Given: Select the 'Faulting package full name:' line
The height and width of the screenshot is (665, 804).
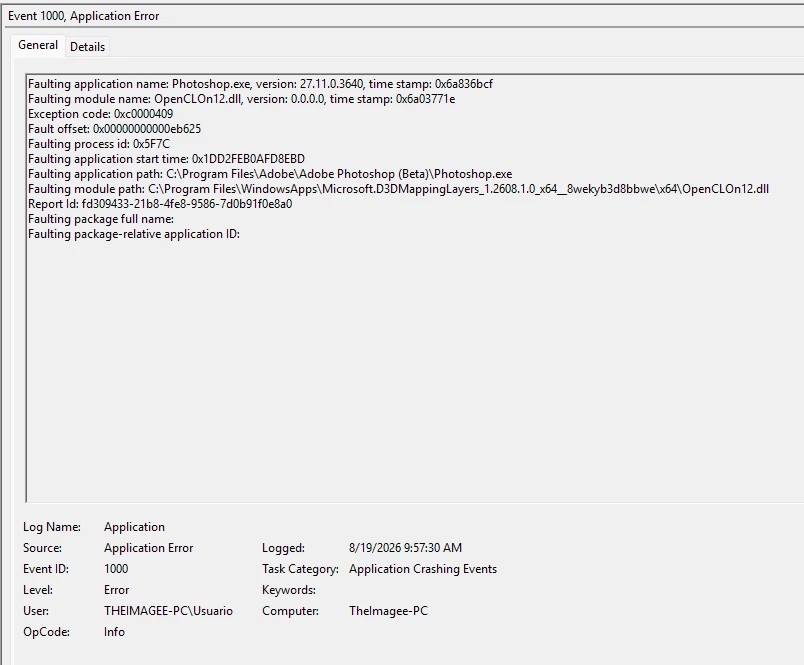Looking at the screenshot, I should (100, 219).
